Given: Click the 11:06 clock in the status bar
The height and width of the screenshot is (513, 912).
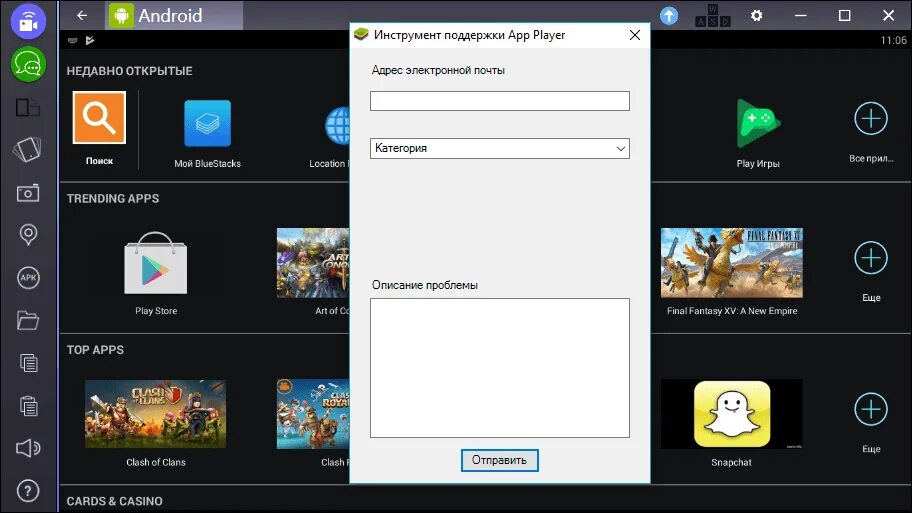Looking at the screenshot, I should click(893, 40).
